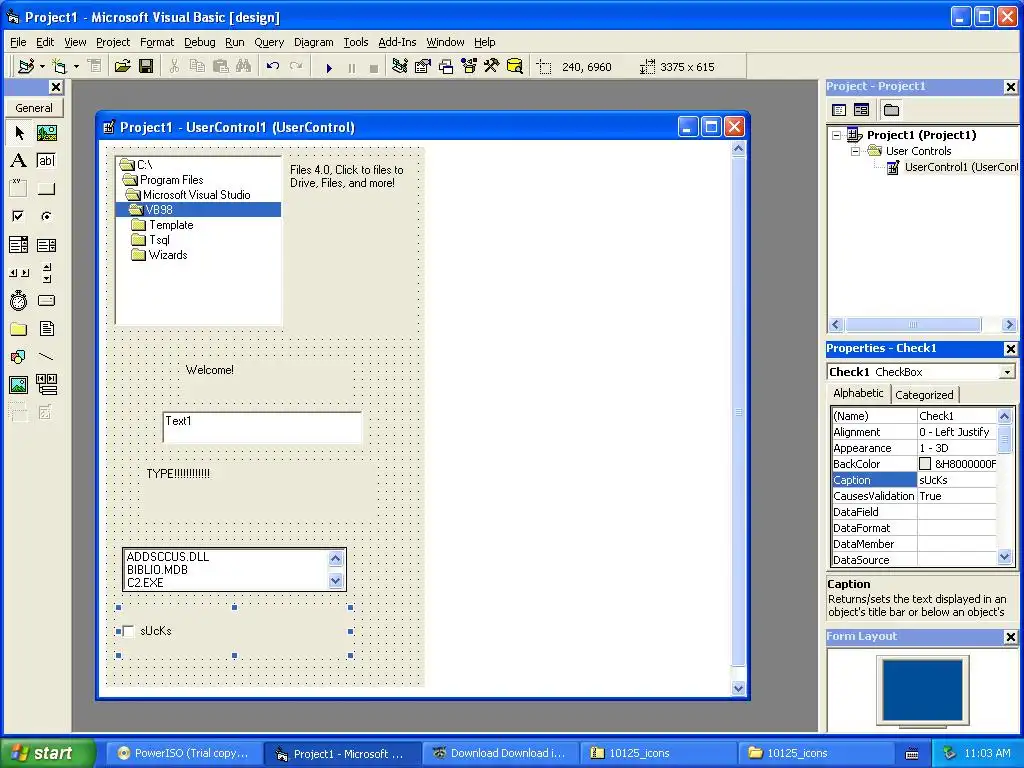Select the ListBox control tool

click(x=46, y=245)
